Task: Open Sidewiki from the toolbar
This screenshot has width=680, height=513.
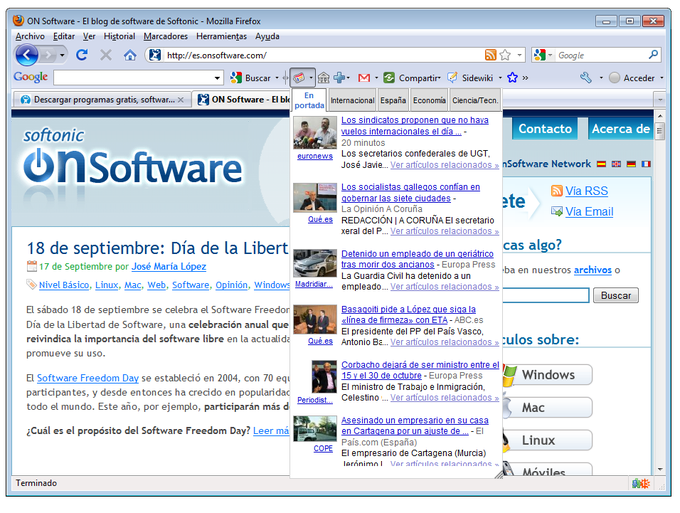Action: point(471,78)
